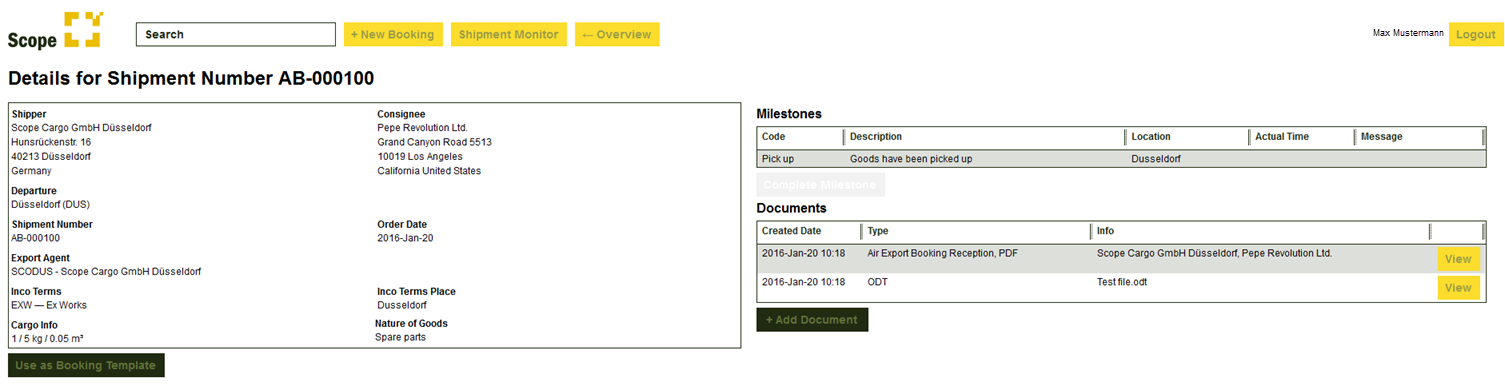Log out via the Logout button
This screenshot has height=390, width=1505.
[1476, 34]
